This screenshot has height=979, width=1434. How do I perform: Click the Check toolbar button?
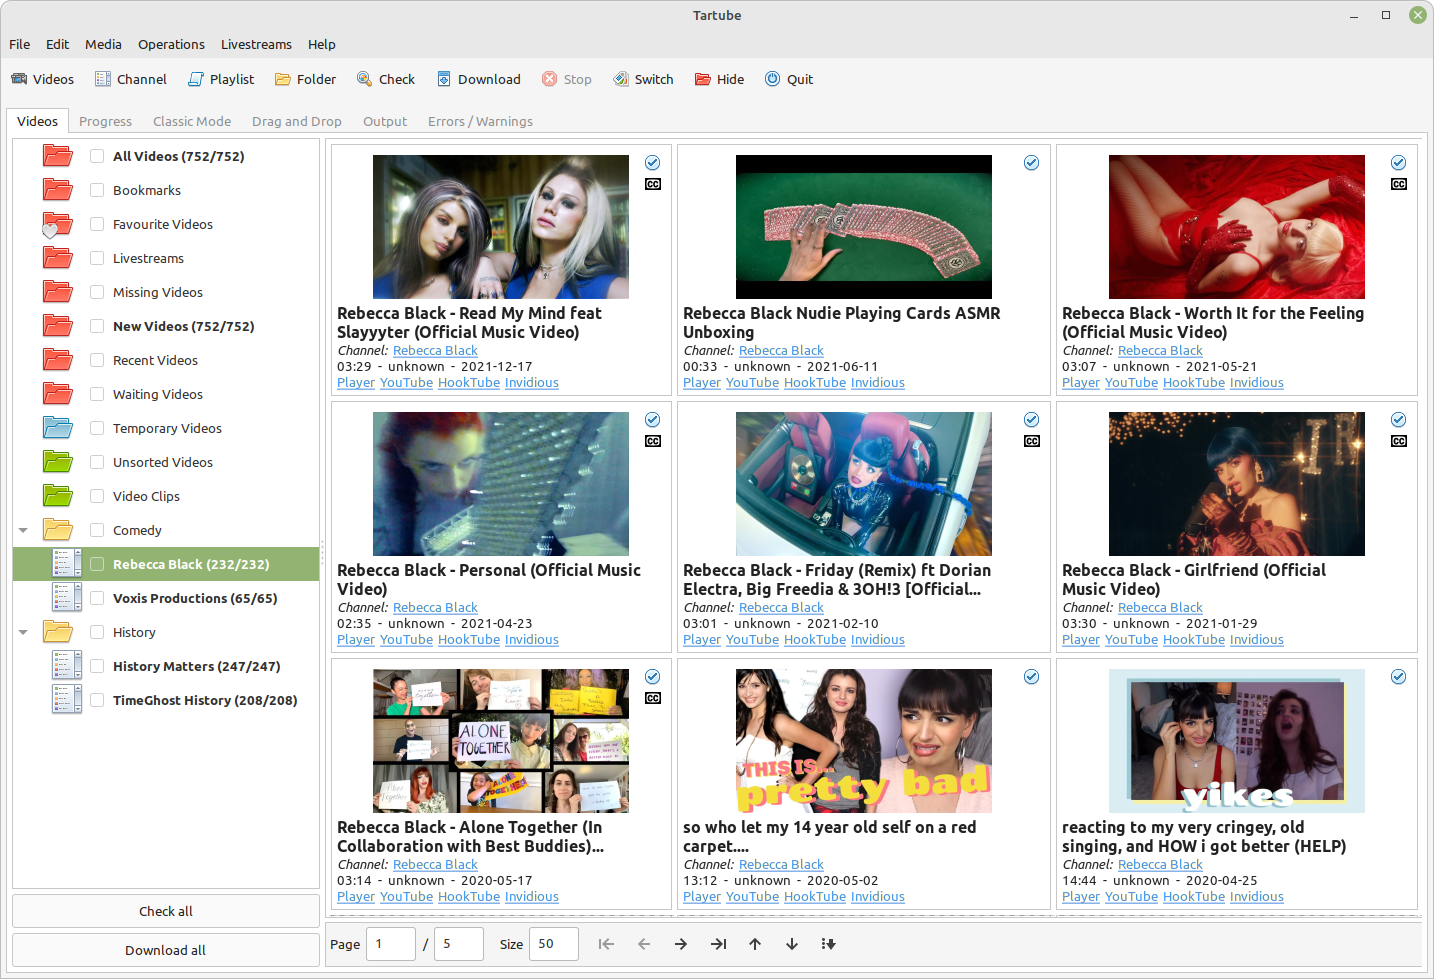386,79
